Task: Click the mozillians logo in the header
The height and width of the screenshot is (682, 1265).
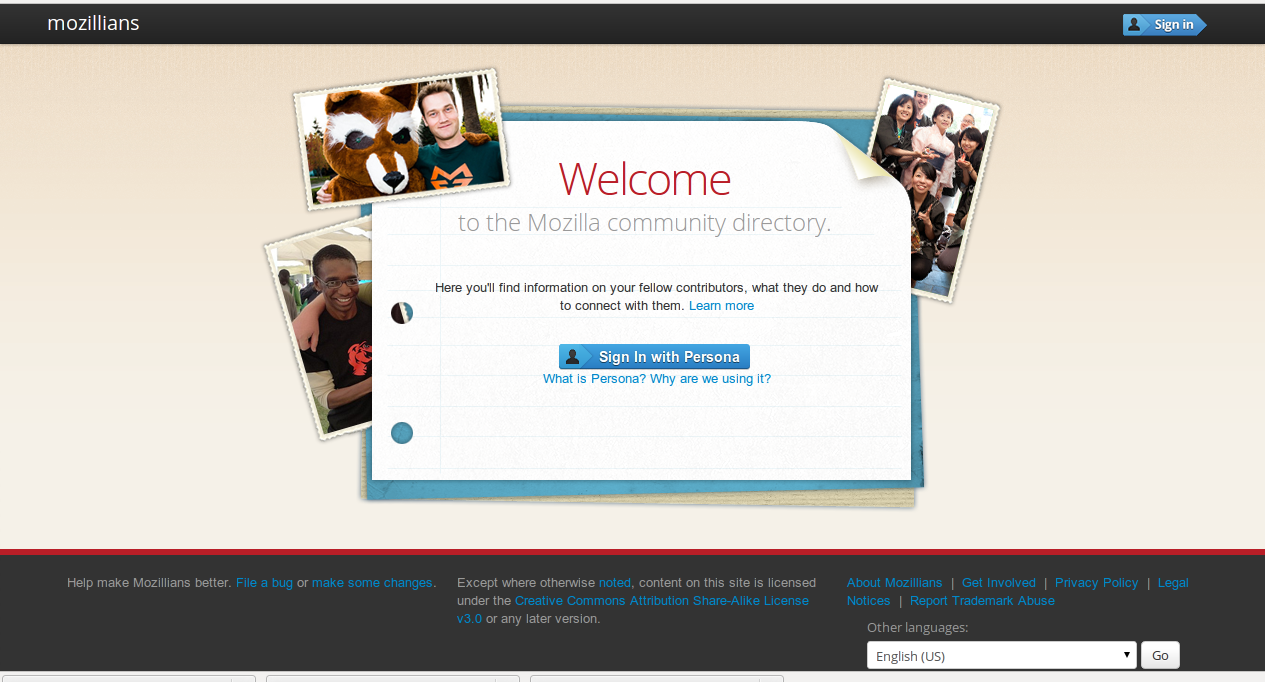Action: coord(93,23)
